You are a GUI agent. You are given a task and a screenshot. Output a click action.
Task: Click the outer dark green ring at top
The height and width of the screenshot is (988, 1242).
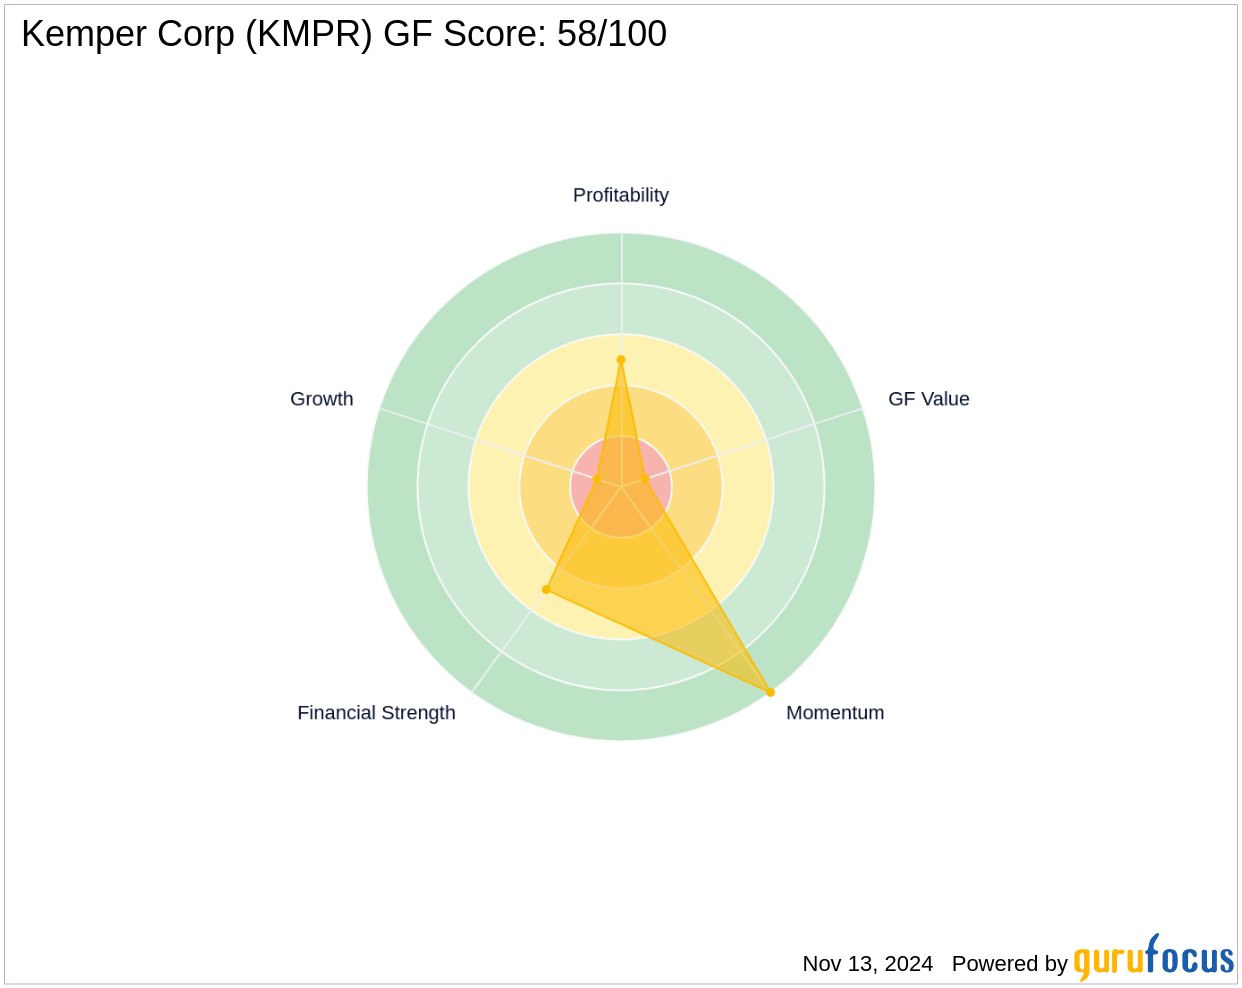(x=621, y=258)
